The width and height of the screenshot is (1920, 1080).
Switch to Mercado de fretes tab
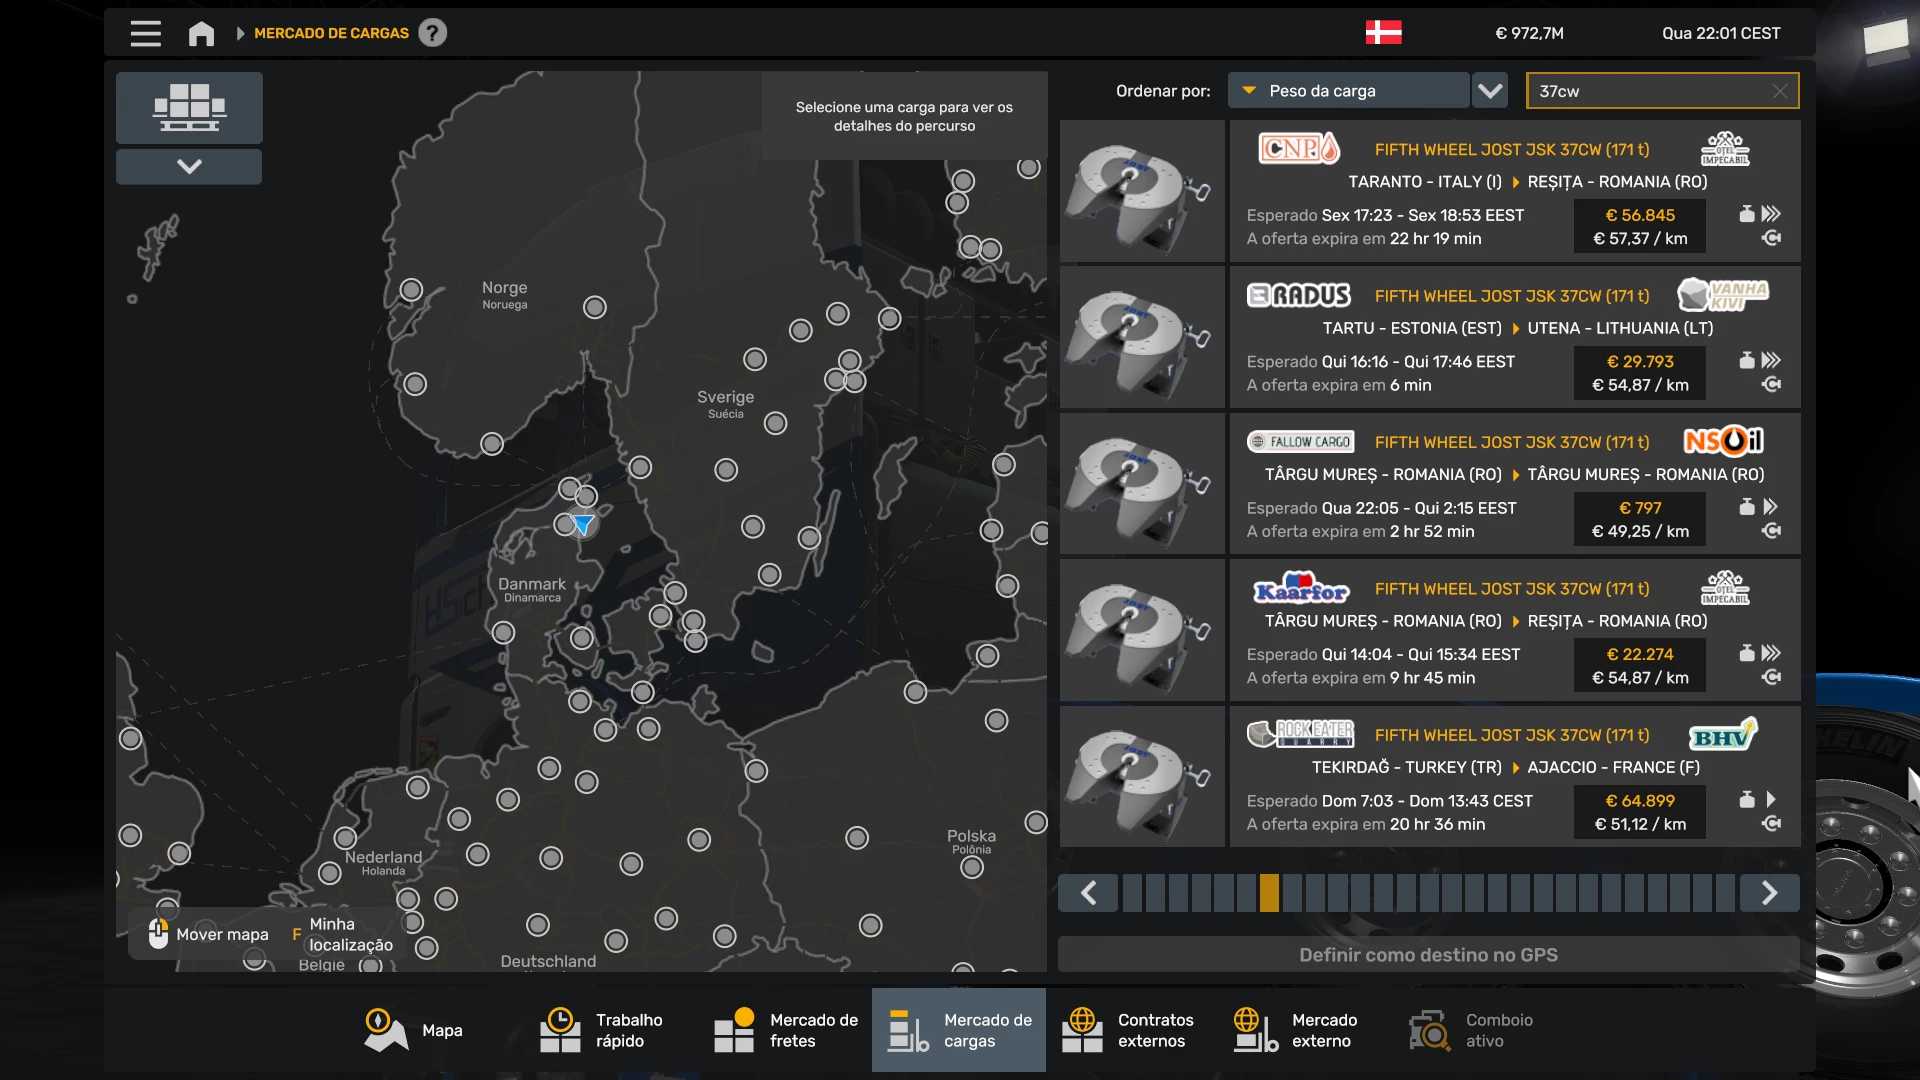tap(786, 1030)
